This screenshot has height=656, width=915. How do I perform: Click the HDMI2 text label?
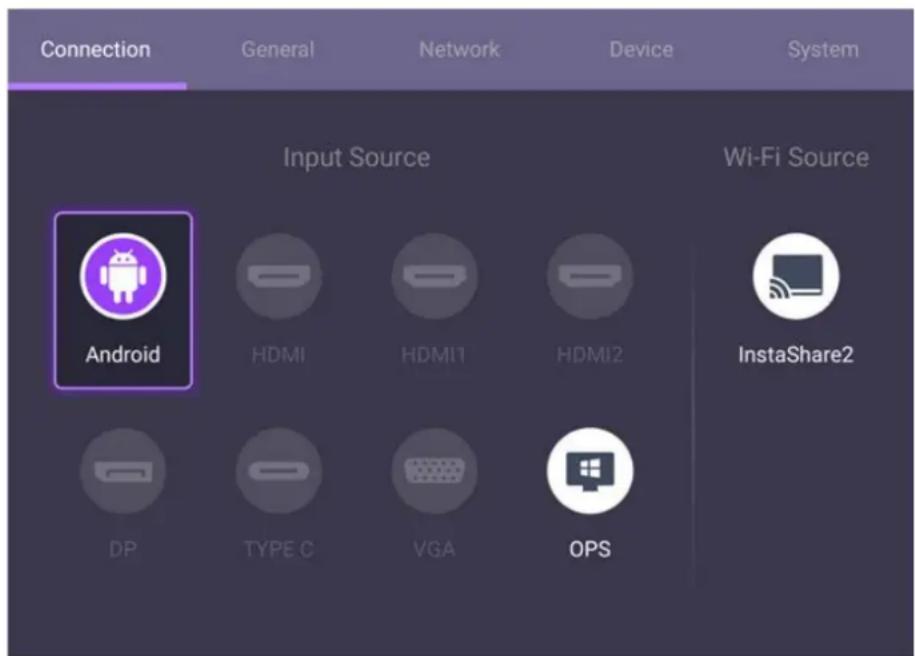590,355
